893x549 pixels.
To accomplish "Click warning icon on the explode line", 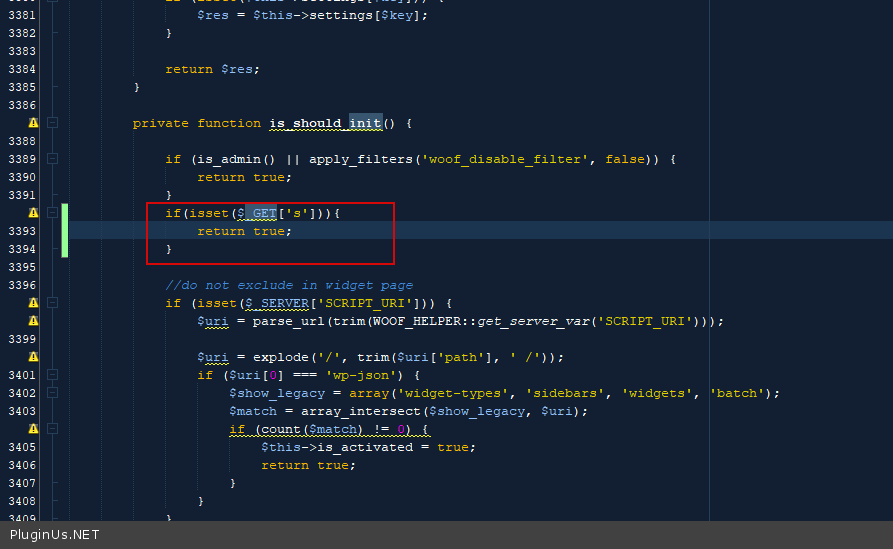I will [x=33, y=357].
